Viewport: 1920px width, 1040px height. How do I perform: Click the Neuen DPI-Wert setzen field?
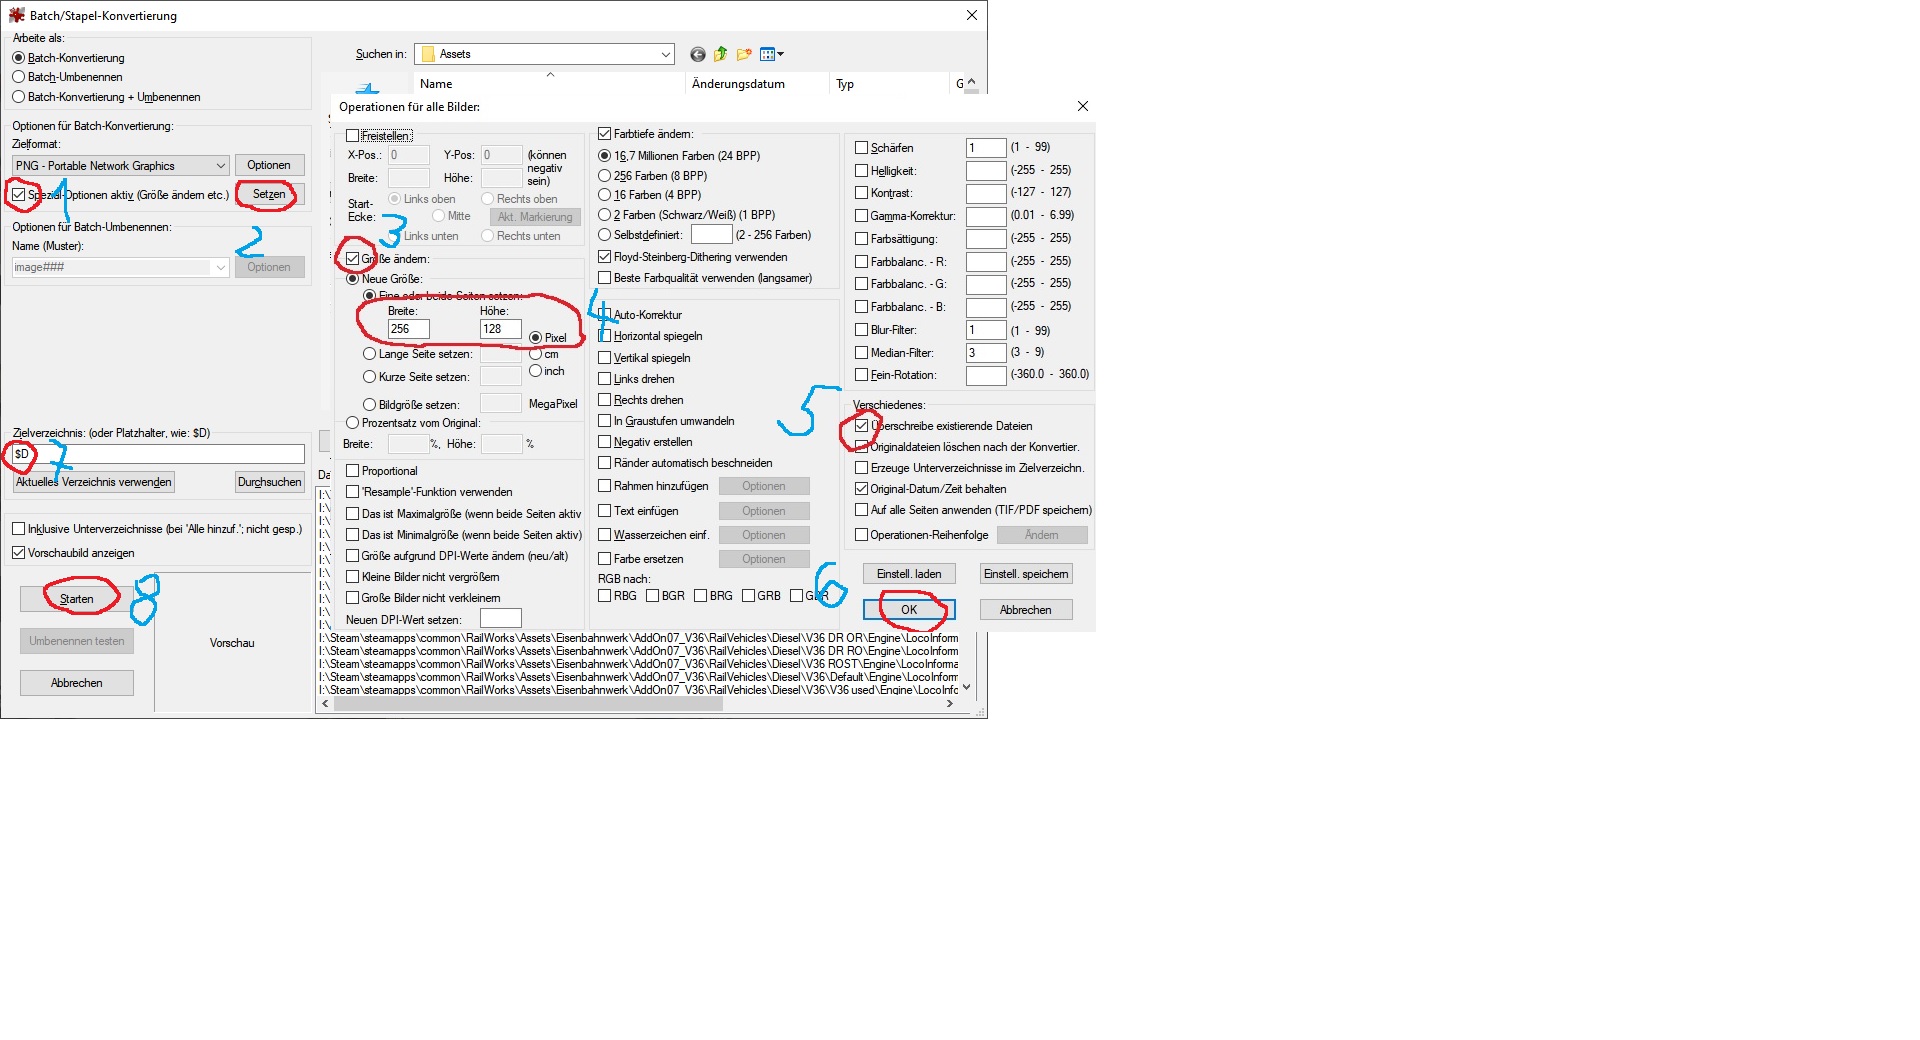pos(500,619)
